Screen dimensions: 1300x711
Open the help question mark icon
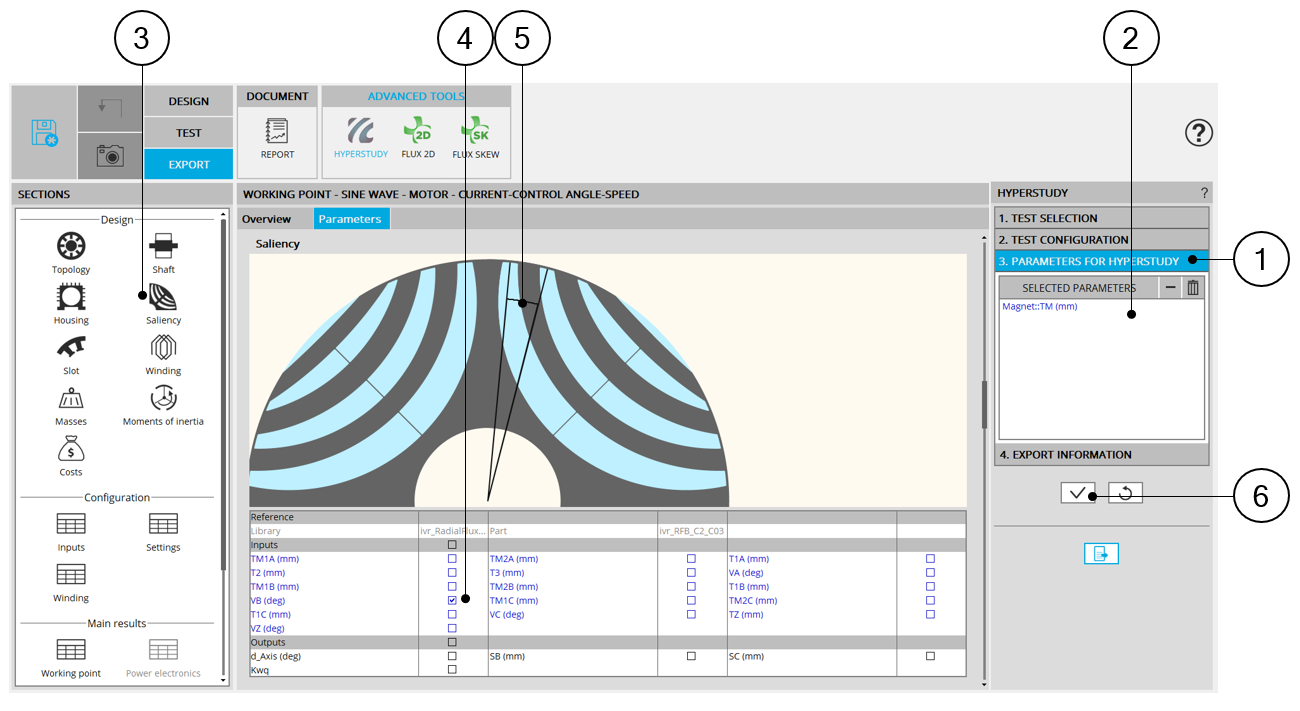(1198, 132)
